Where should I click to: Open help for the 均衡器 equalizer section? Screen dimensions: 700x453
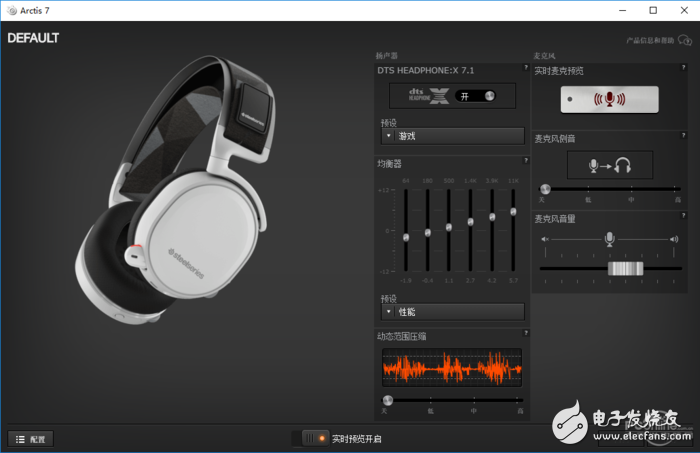tap(525, 160)
